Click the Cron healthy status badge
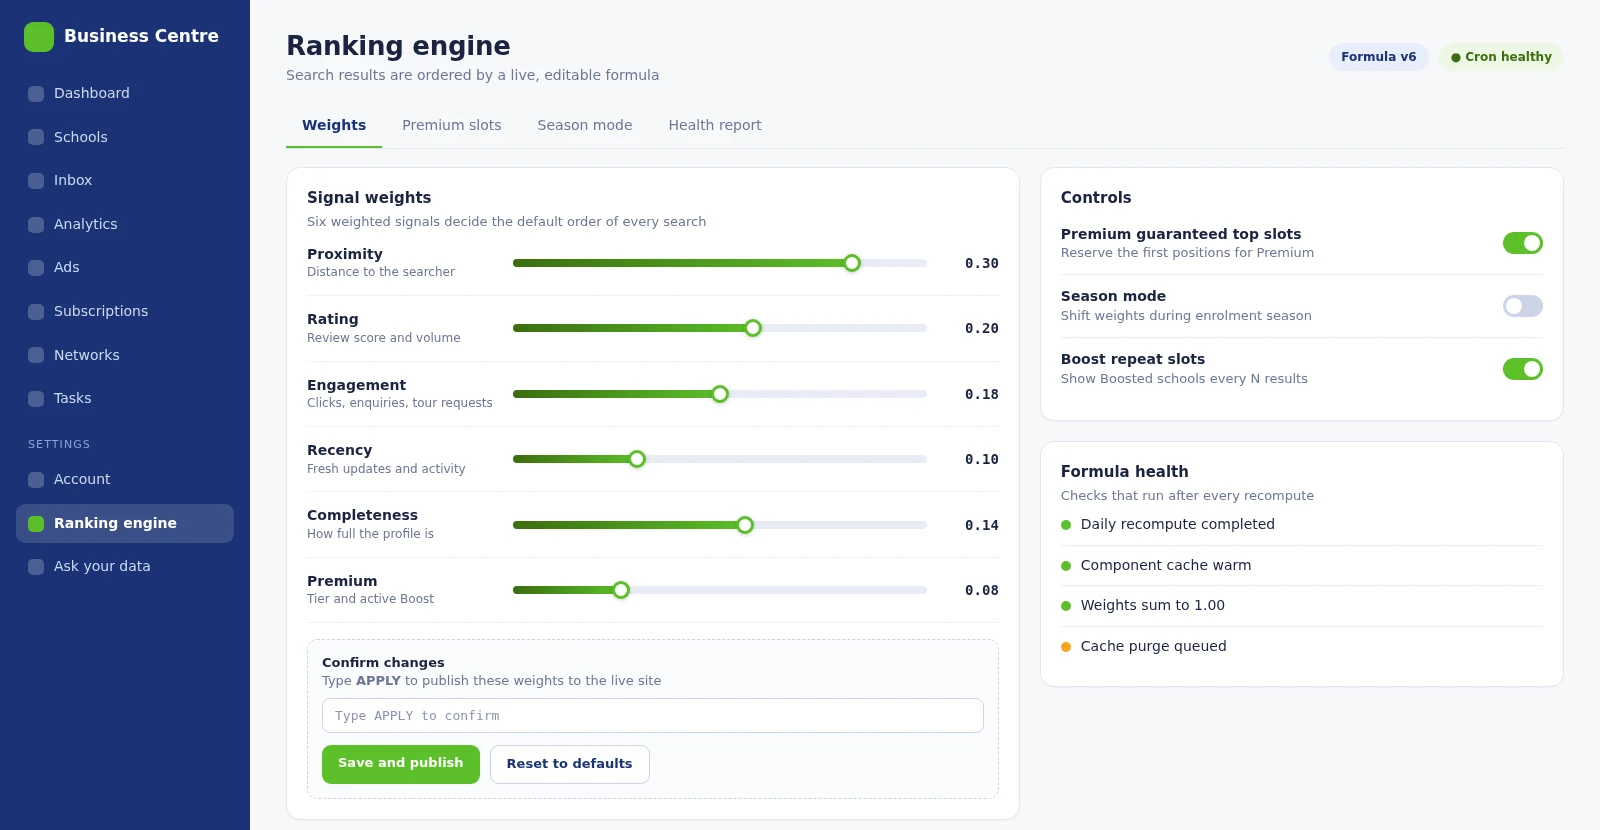The image size is (1600, 830). 1501,57
